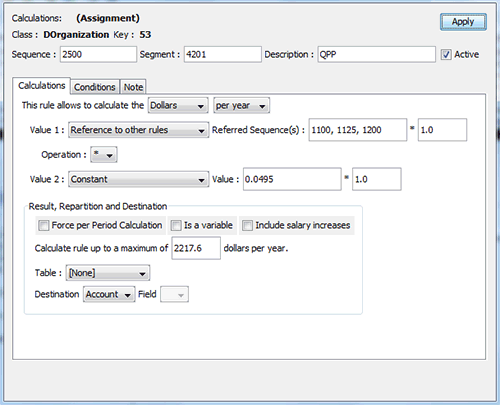Click the Segment field containing 4201
The image size is (500, 405).
point(223,54)
